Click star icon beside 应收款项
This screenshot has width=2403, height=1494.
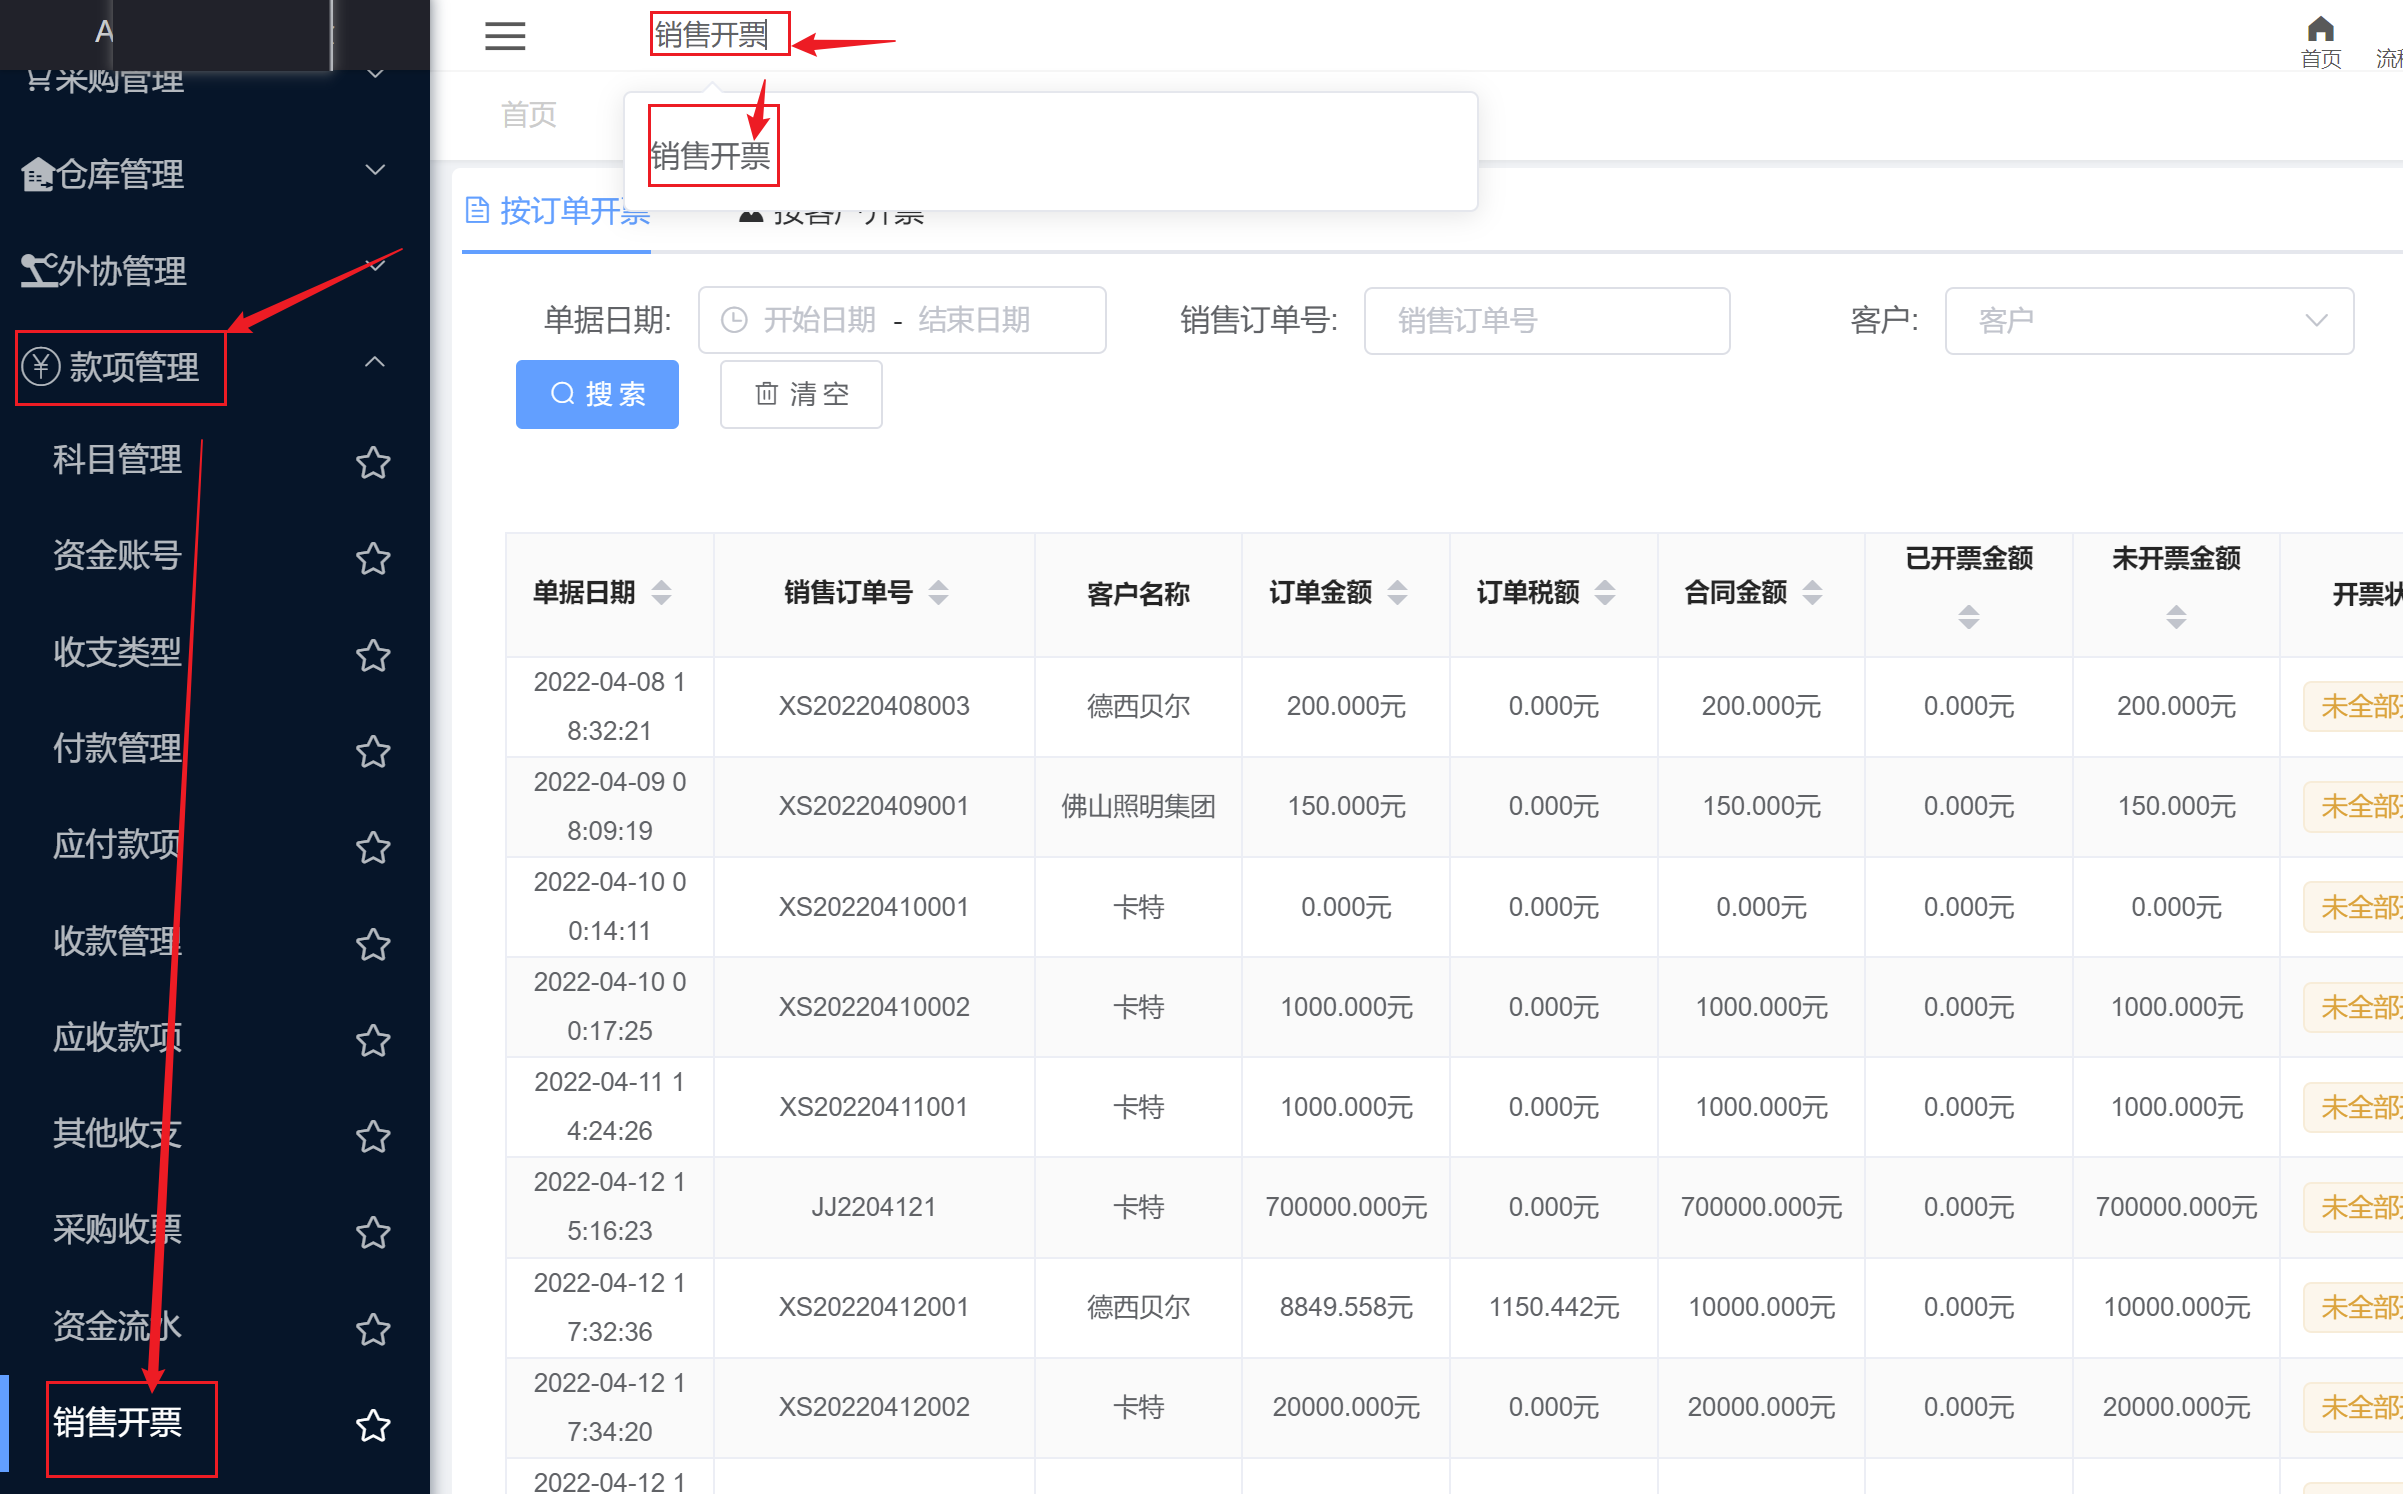click(x=373, y=1040)
